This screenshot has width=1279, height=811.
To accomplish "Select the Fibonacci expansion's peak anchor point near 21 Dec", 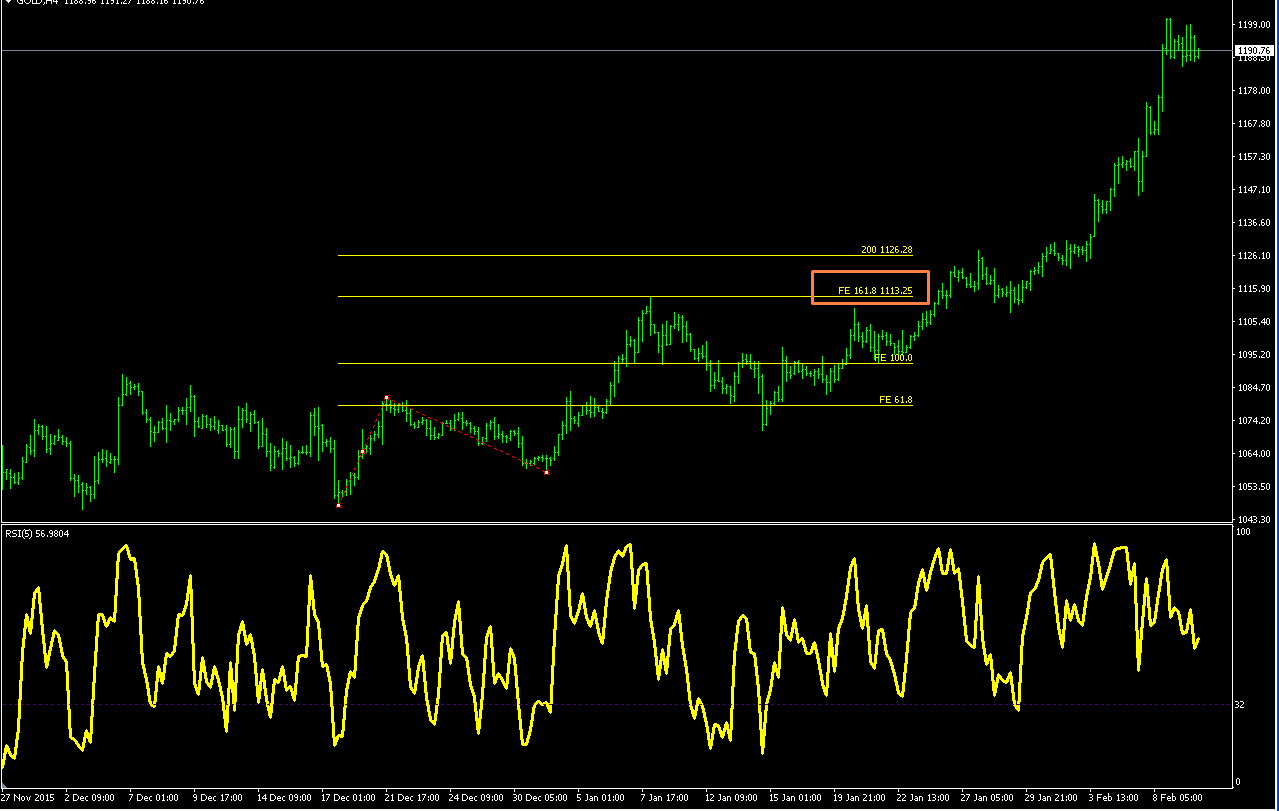I will tap(386, 398).
